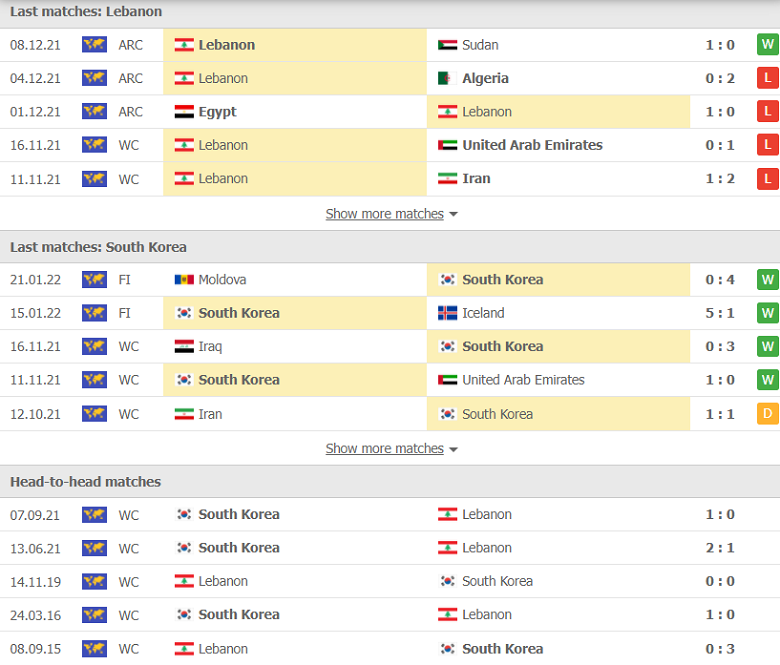
Task: Click the WC label on the 14.11.19 row
Action: point(129,581)
